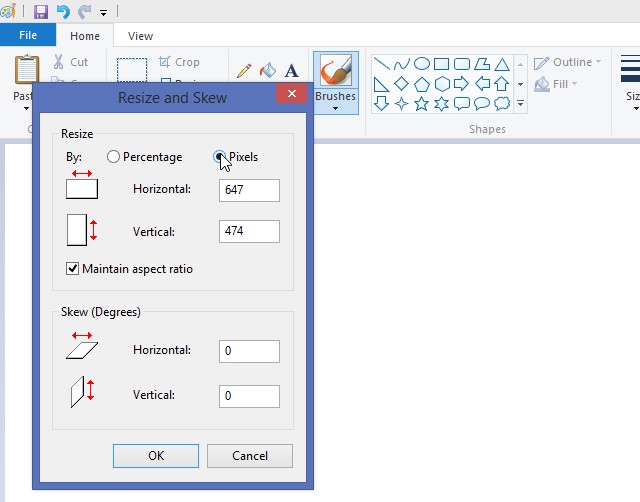The height and width of the screenshot is (502, 640).
Task: Select the Five-point star shape
Action: pyautogui.click(x=422, y=104)
